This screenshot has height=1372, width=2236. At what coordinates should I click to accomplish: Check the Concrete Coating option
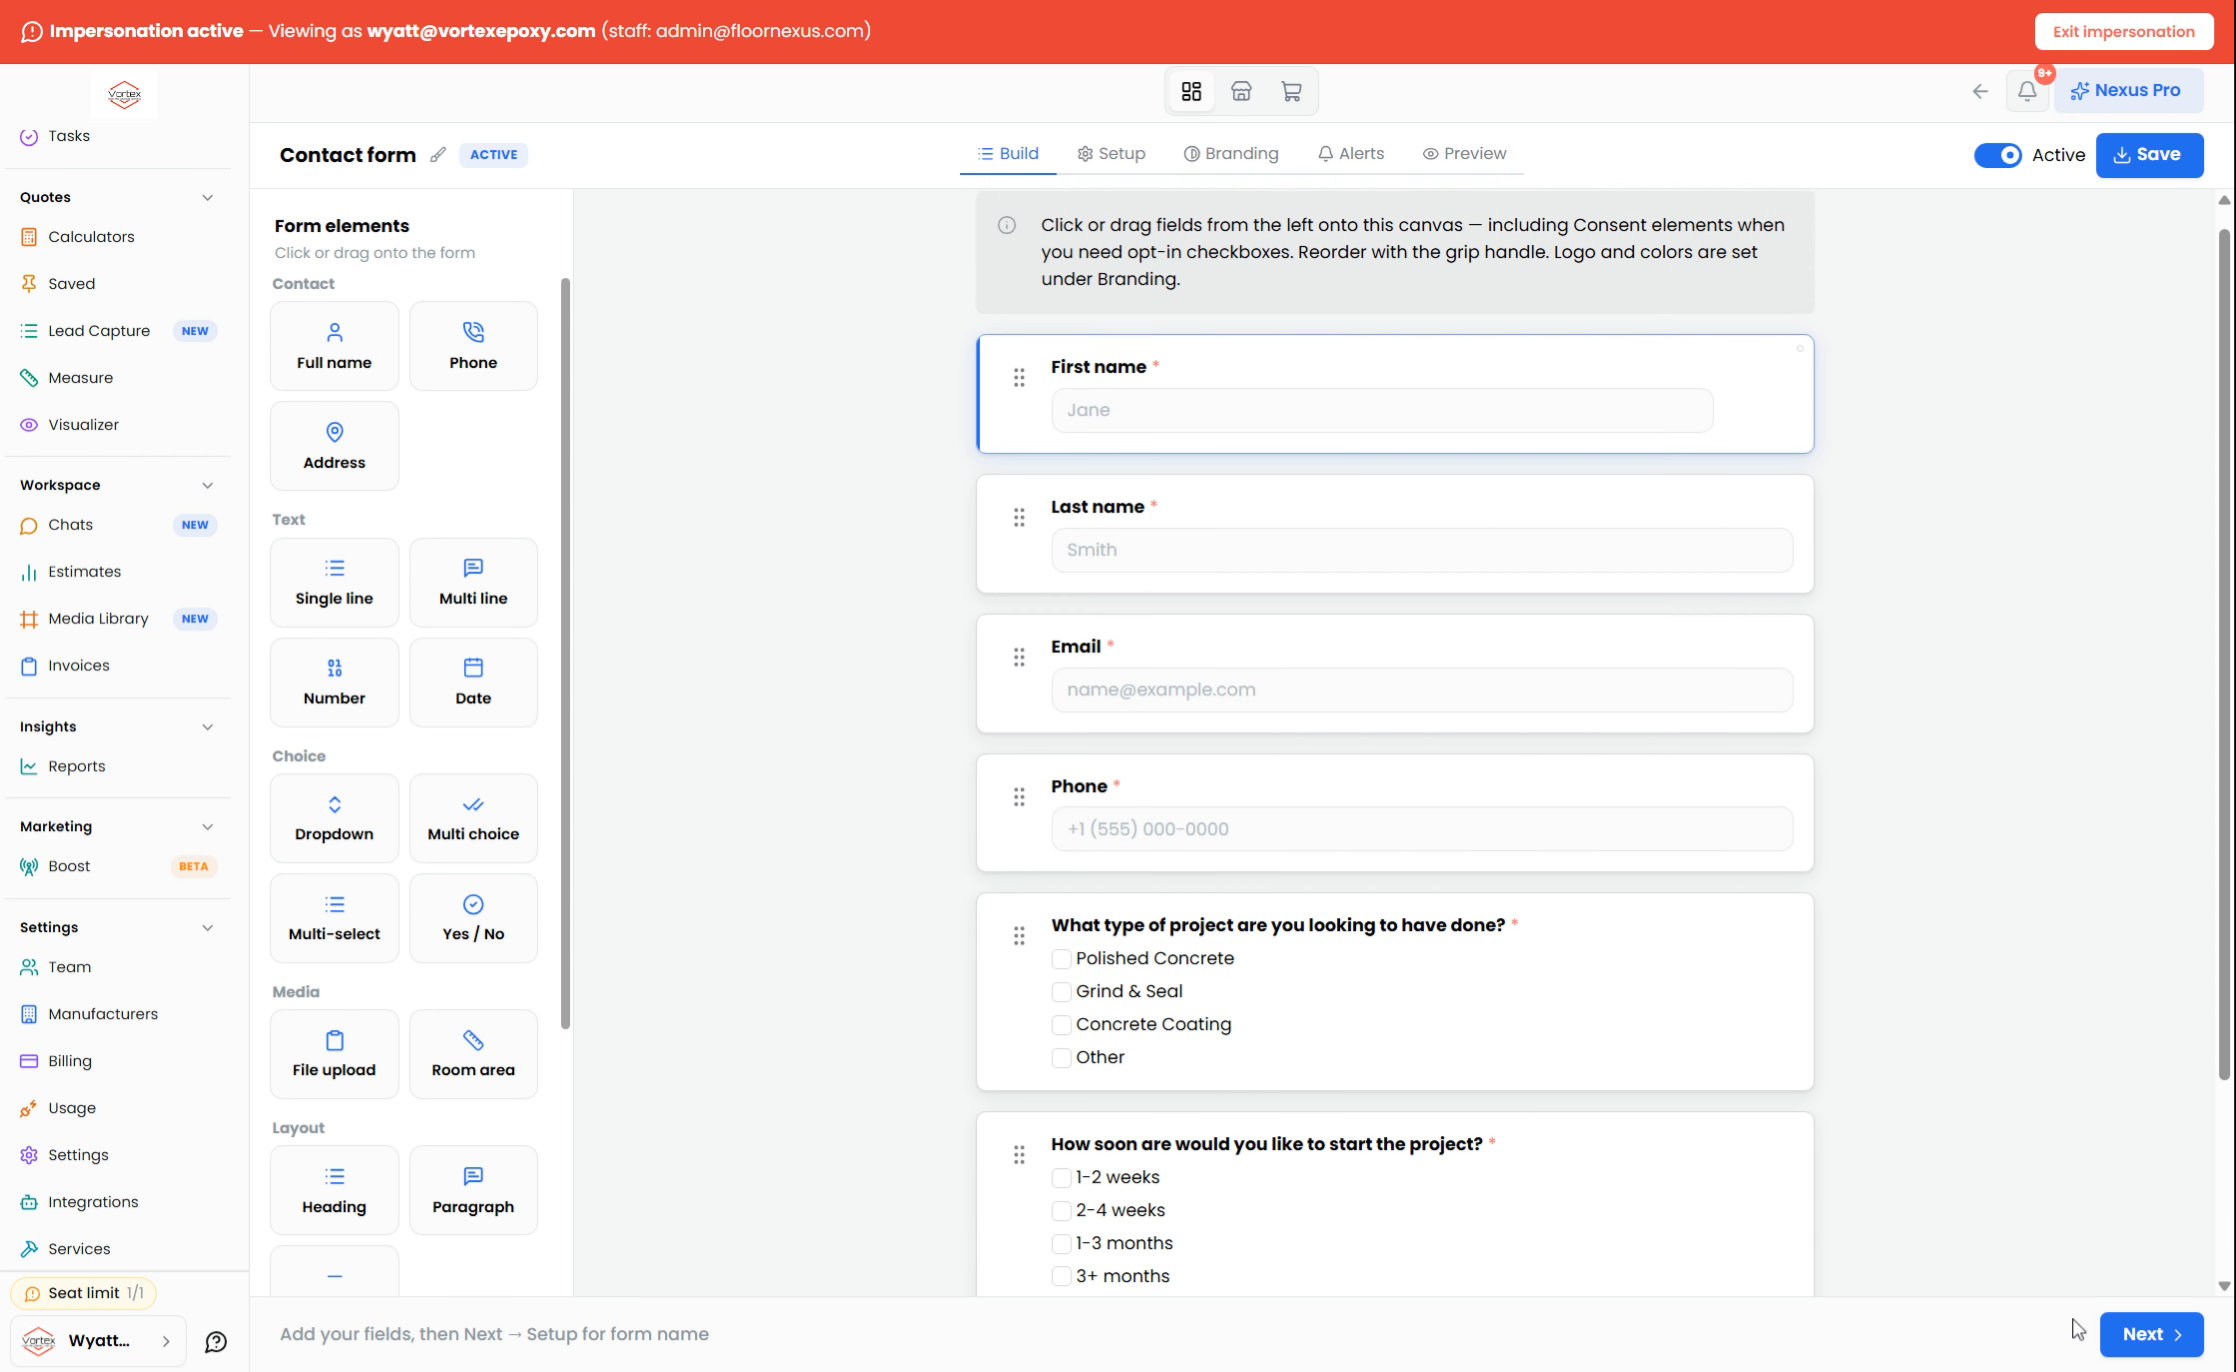1061,1025
